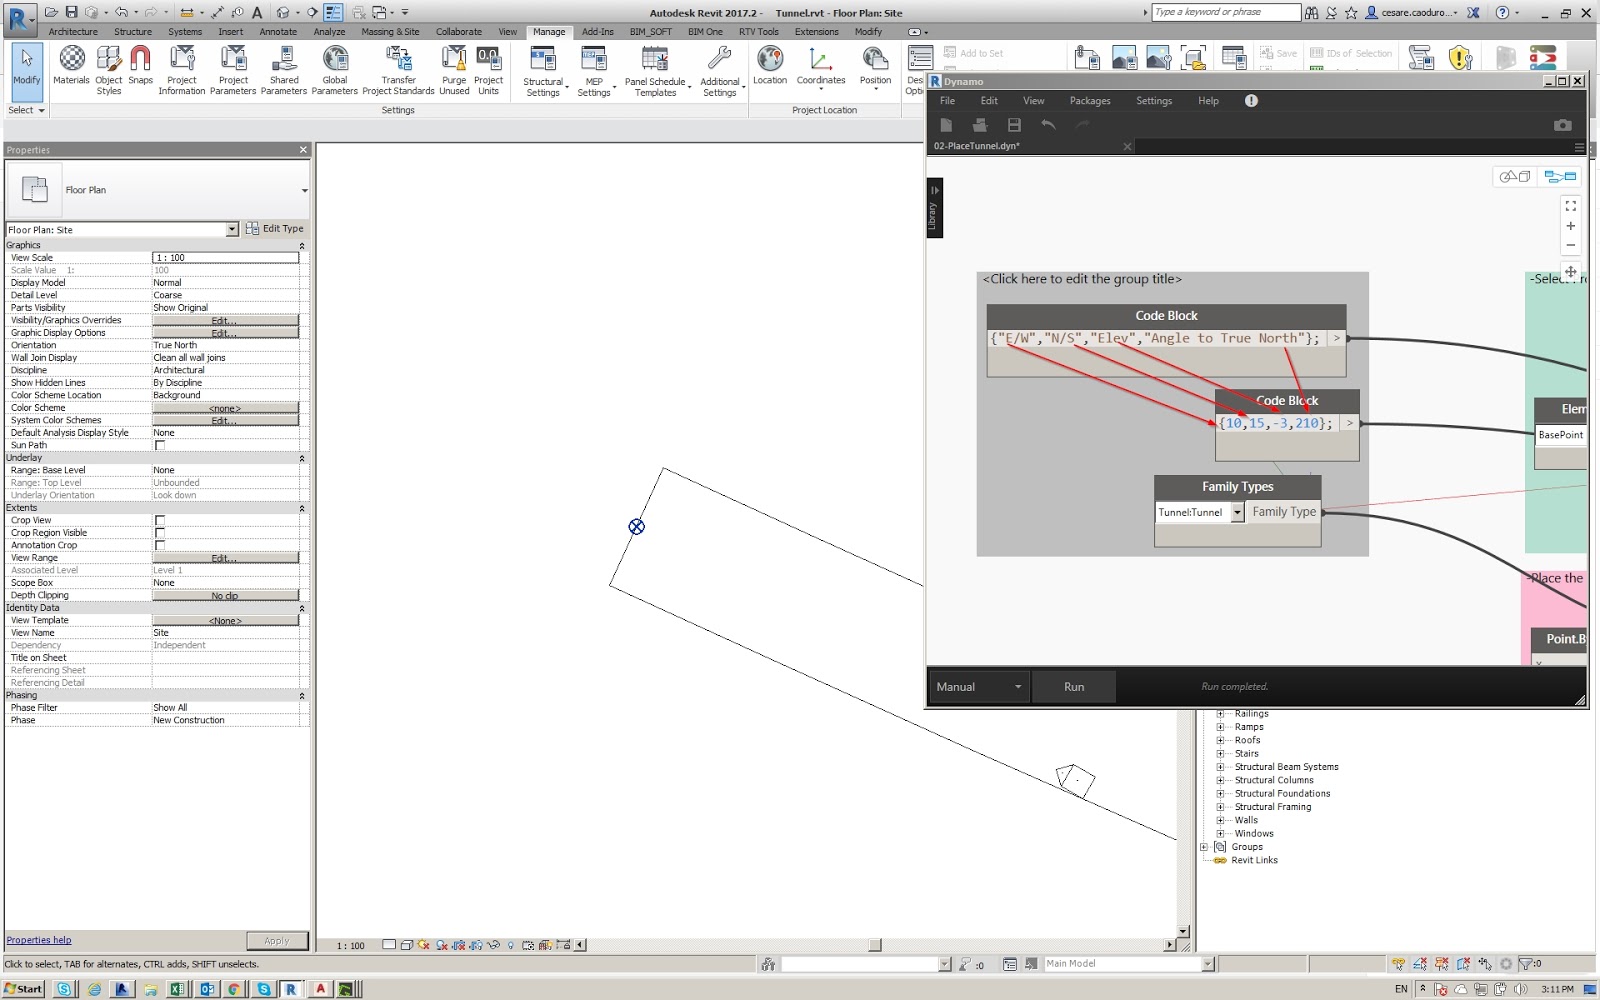Click the zoom-in control beside Dynamo workspace
The width and height of the screenshot is (1600, 1000).
[1570, 225]
